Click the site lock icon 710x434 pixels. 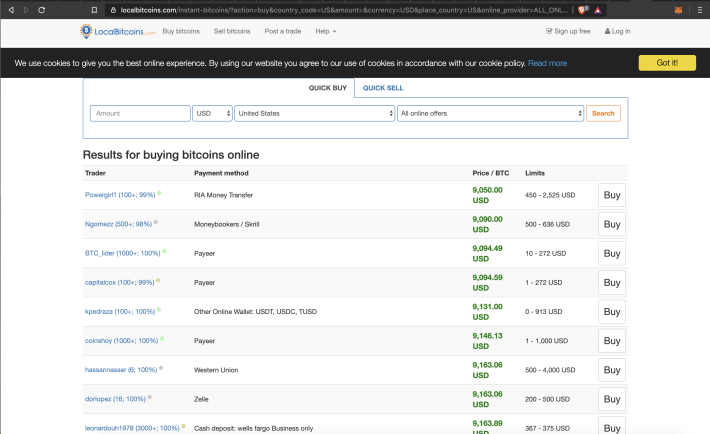[113, 10]
